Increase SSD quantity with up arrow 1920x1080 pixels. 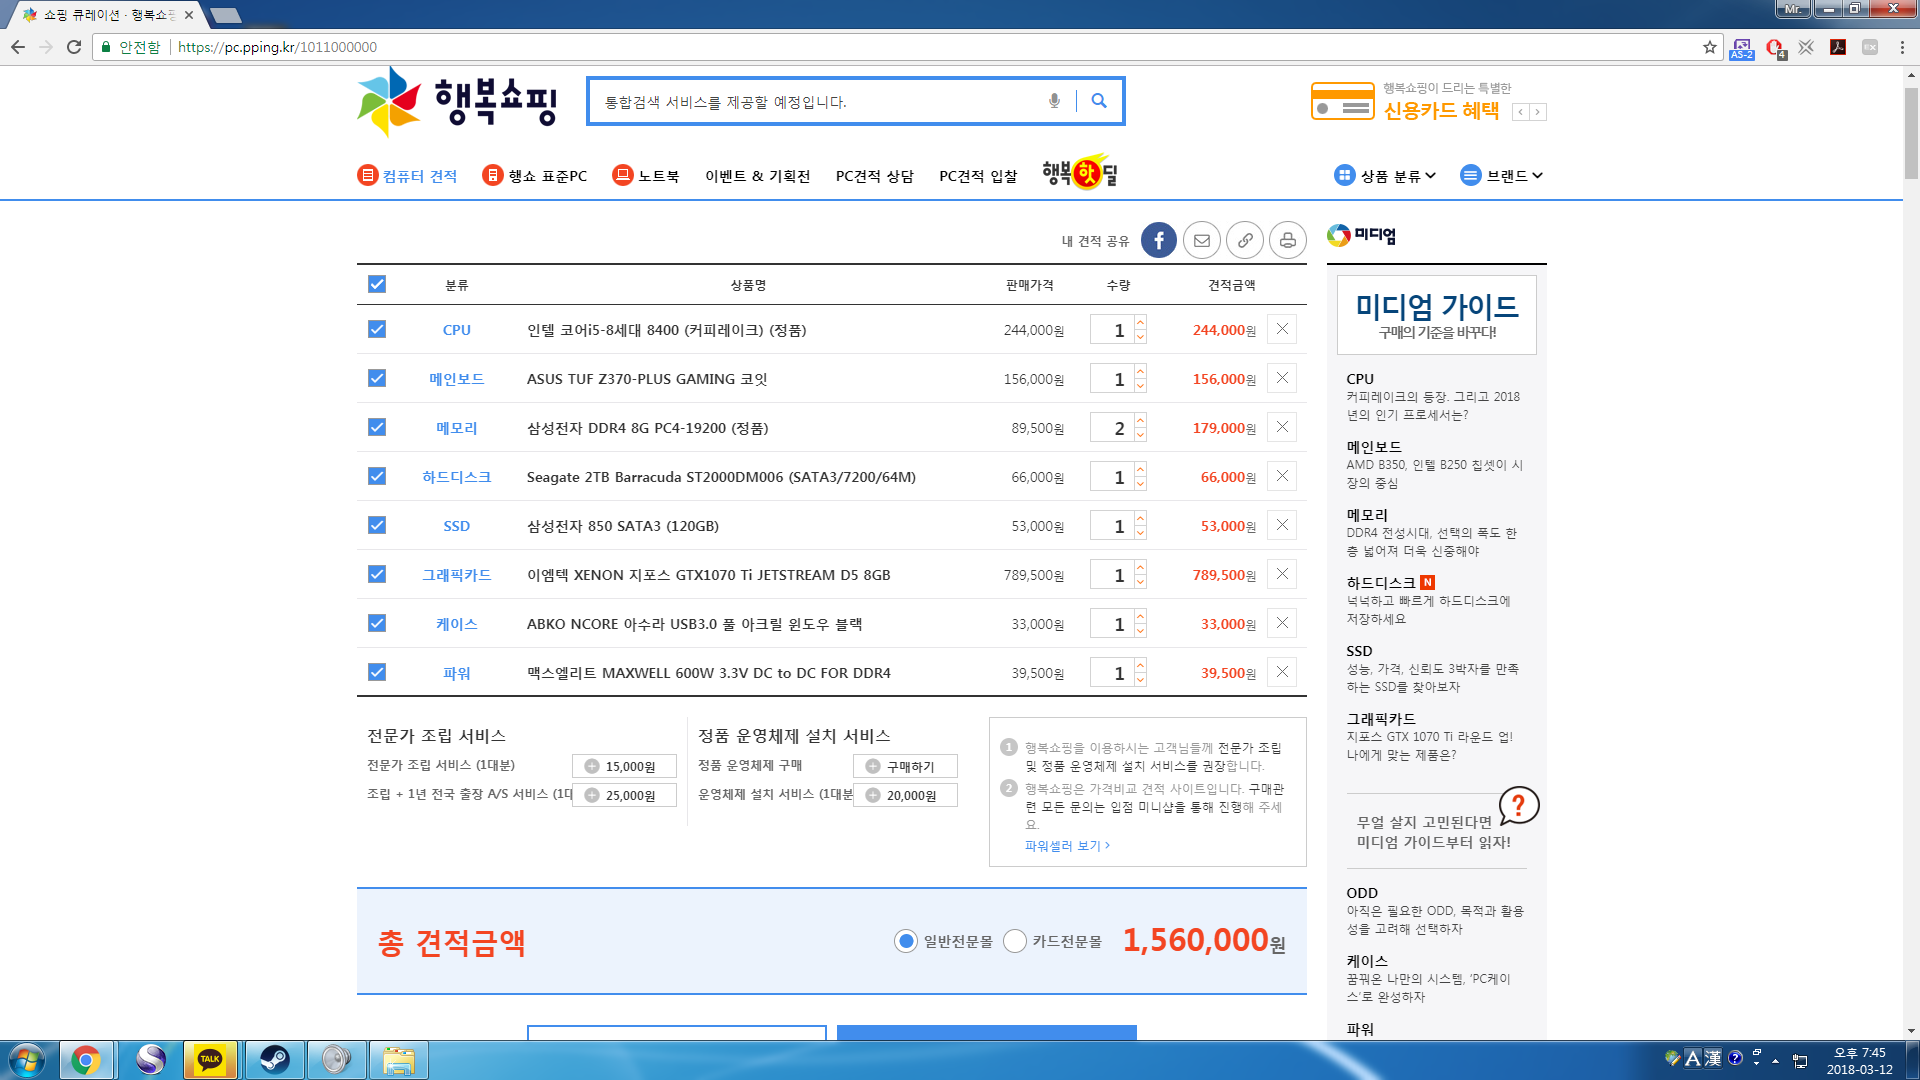pyautogui.click(x=1140, y=518)
